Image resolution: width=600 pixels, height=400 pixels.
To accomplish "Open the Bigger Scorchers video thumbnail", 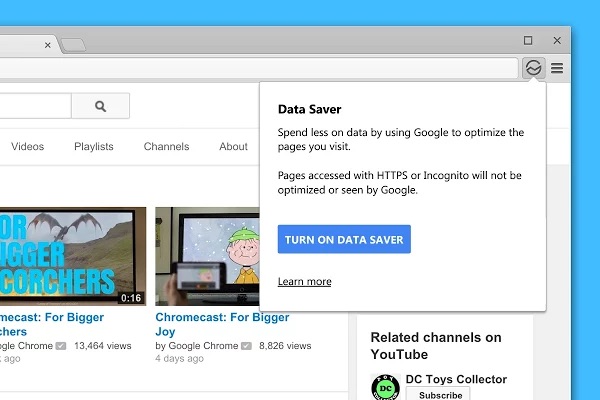I will (73, 256).
